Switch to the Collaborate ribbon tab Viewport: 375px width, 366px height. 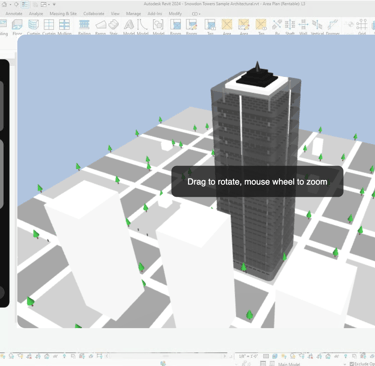[94, 14]
